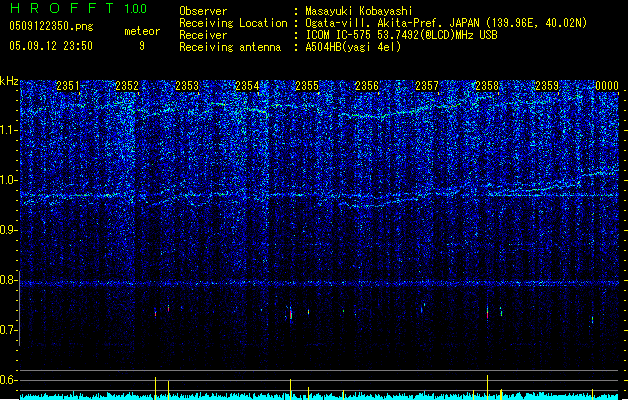This screenshot has width=629, height=400.
Task: Click the red meteor echo just before 2355
Action: click(x=291, y=315)
